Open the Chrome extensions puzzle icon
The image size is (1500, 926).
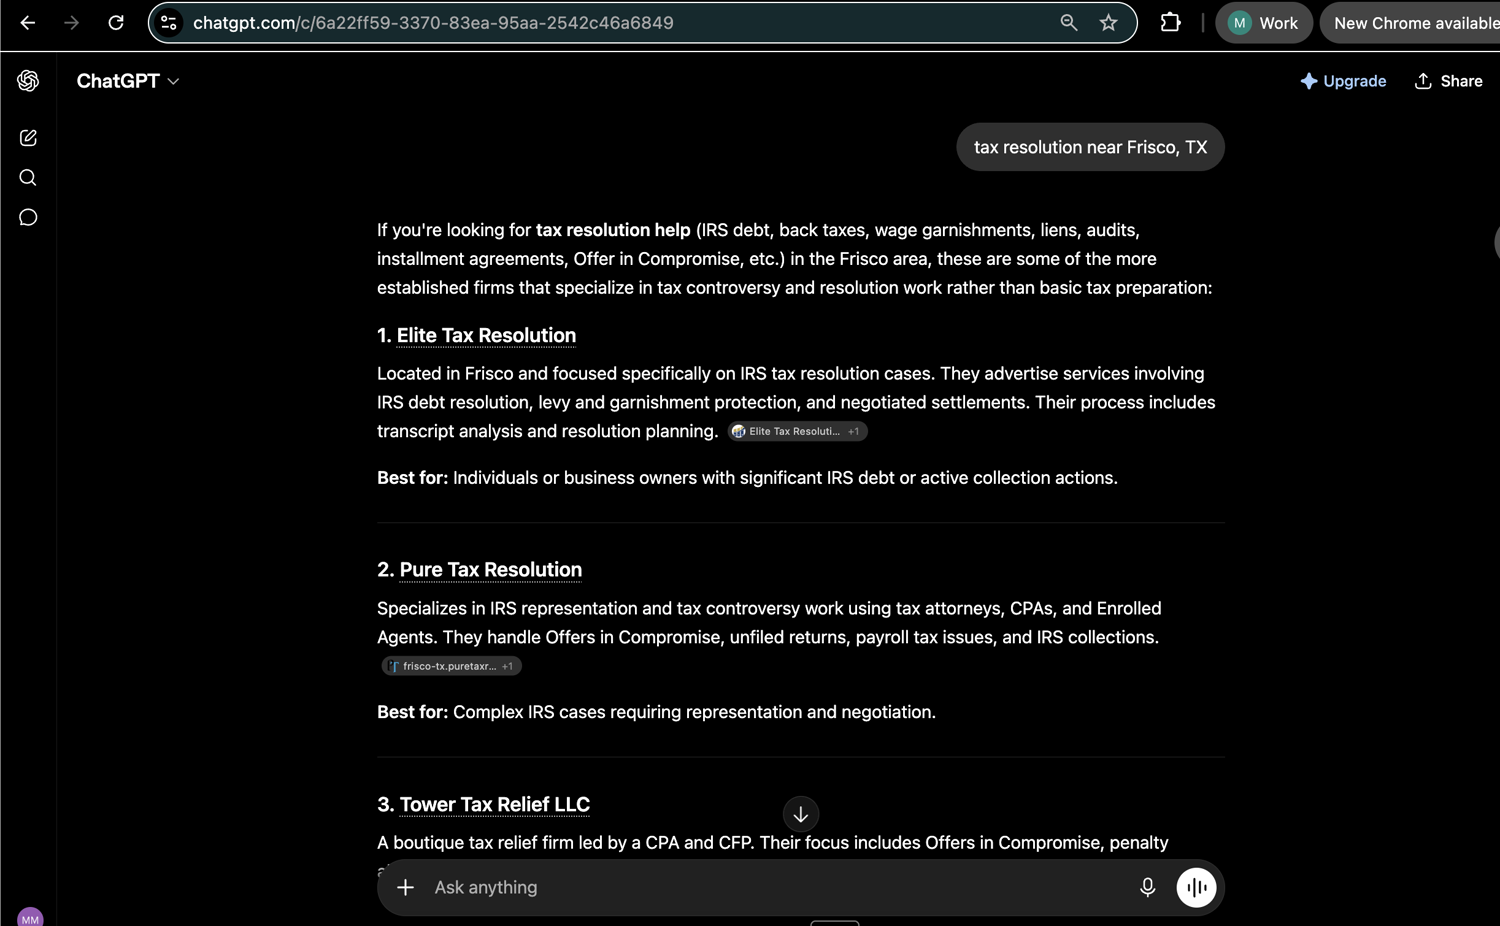(x=1170, y=23)
